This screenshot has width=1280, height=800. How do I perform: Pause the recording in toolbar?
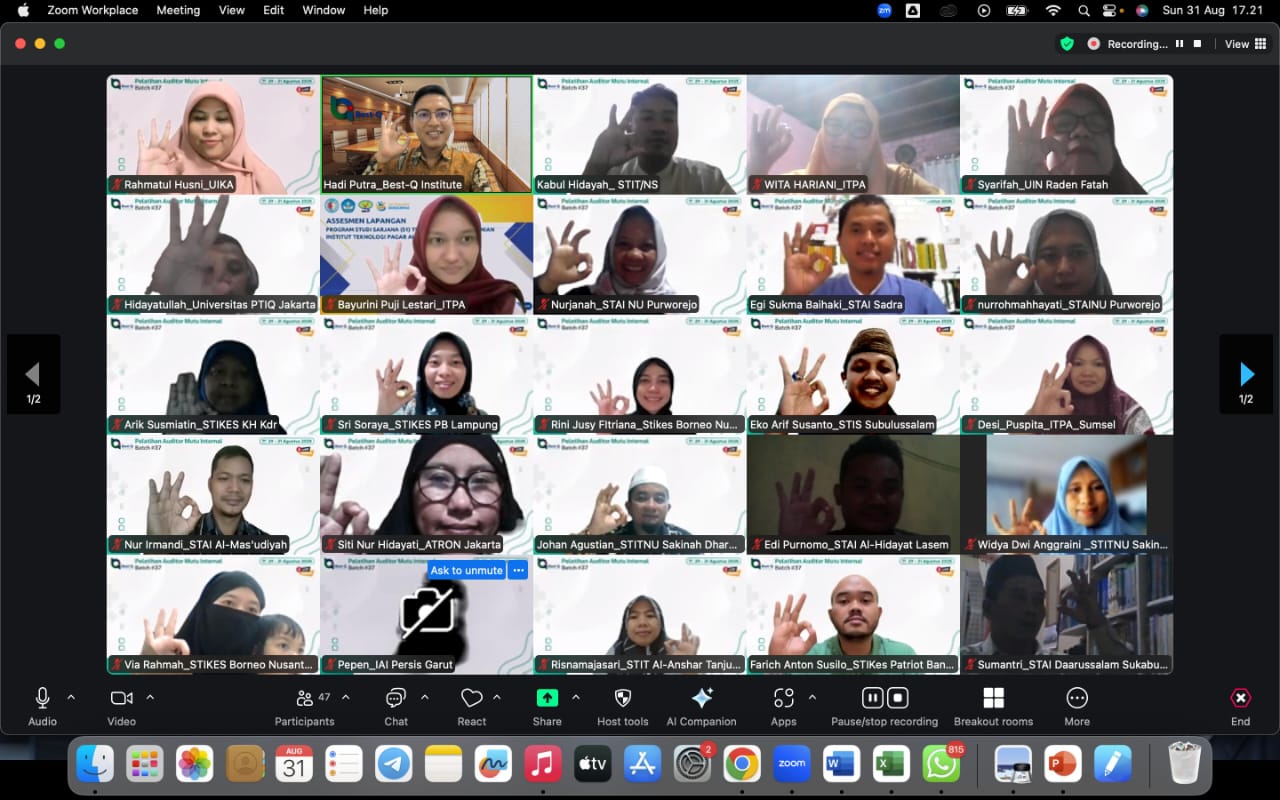click(x=872, y=698)
